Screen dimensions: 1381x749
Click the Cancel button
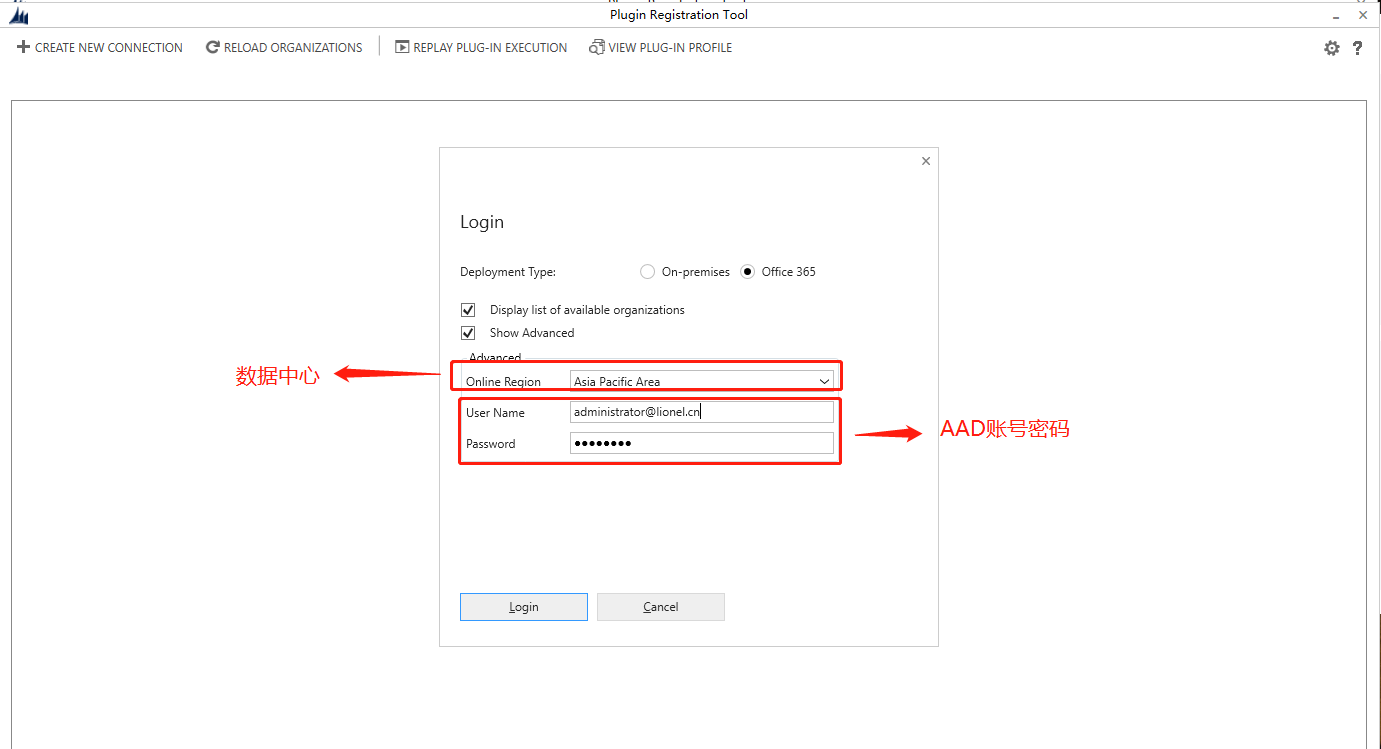coord(661,607)
